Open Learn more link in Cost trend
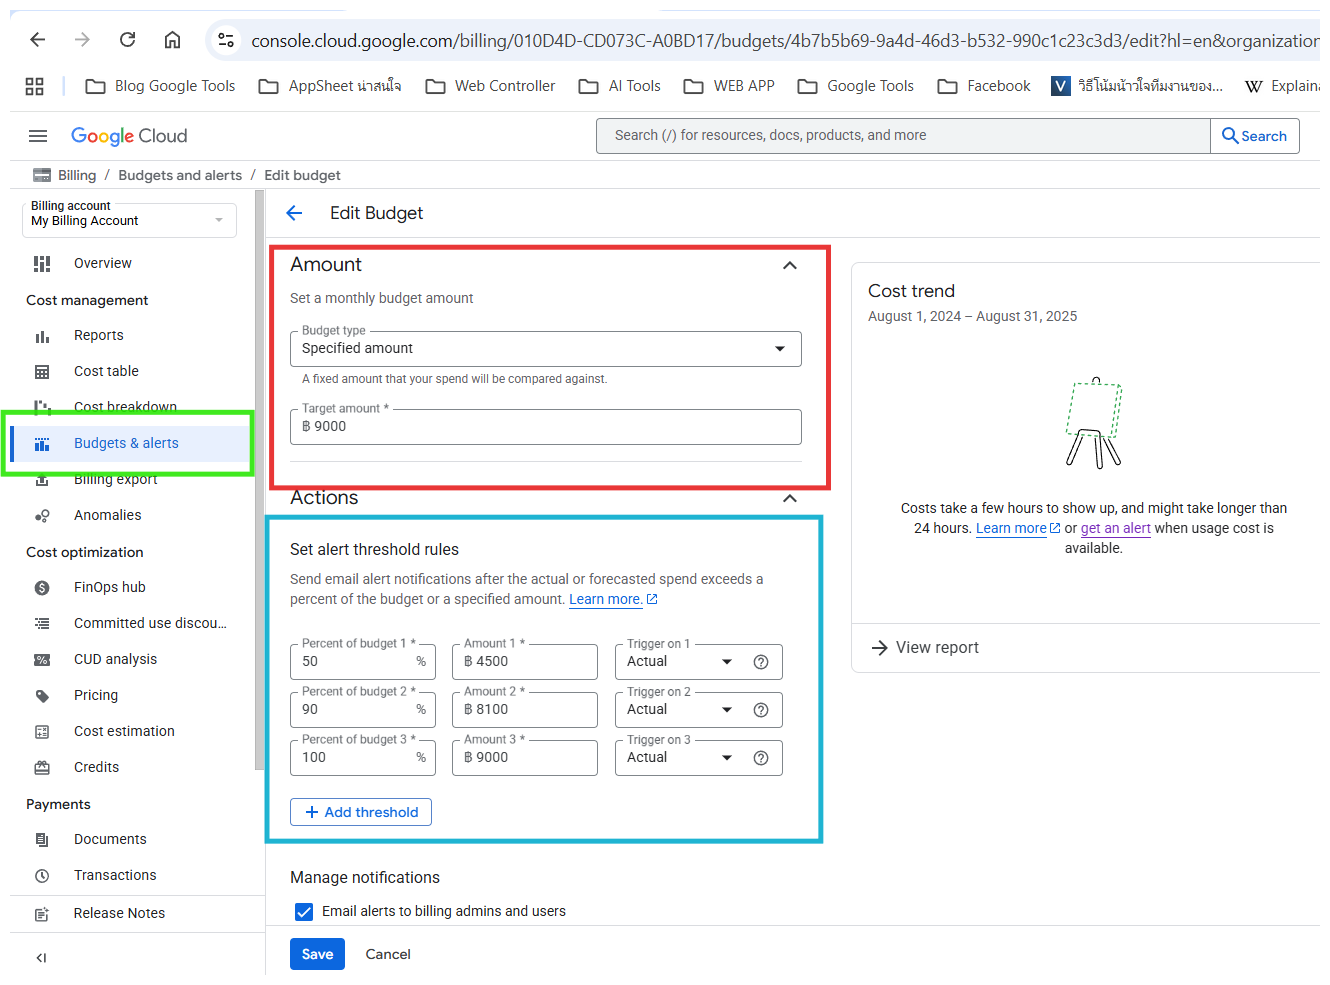The image size is (1330, 985). click(1018, 529)
